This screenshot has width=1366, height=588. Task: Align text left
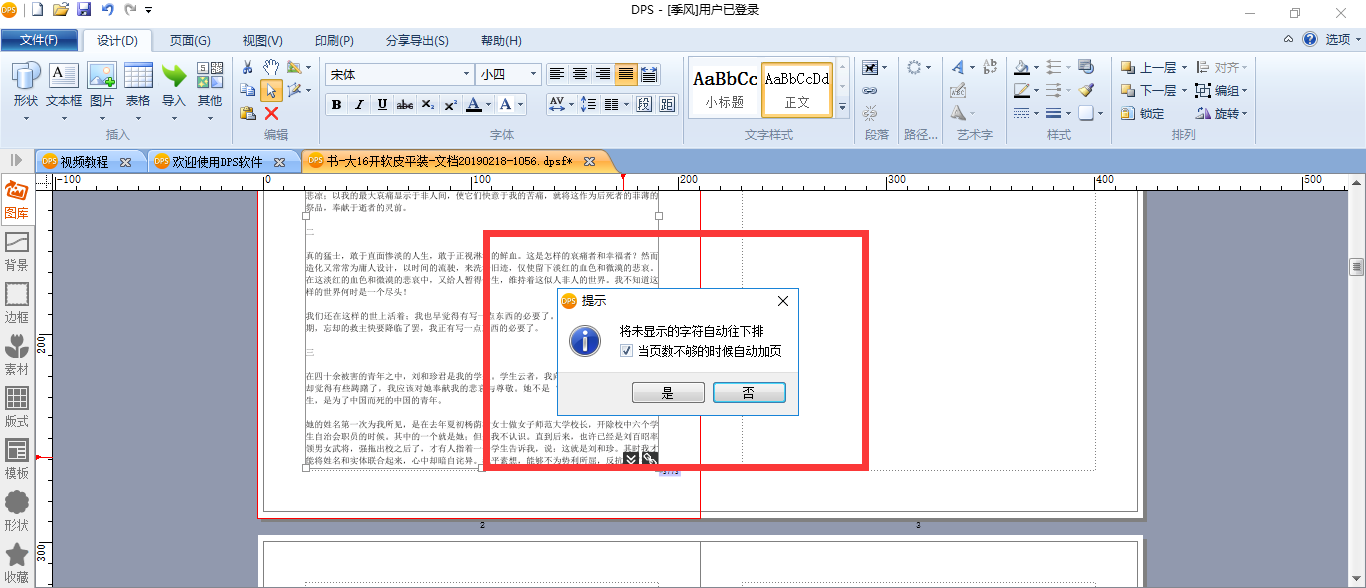pyautogui.click(x=557, y=74)
